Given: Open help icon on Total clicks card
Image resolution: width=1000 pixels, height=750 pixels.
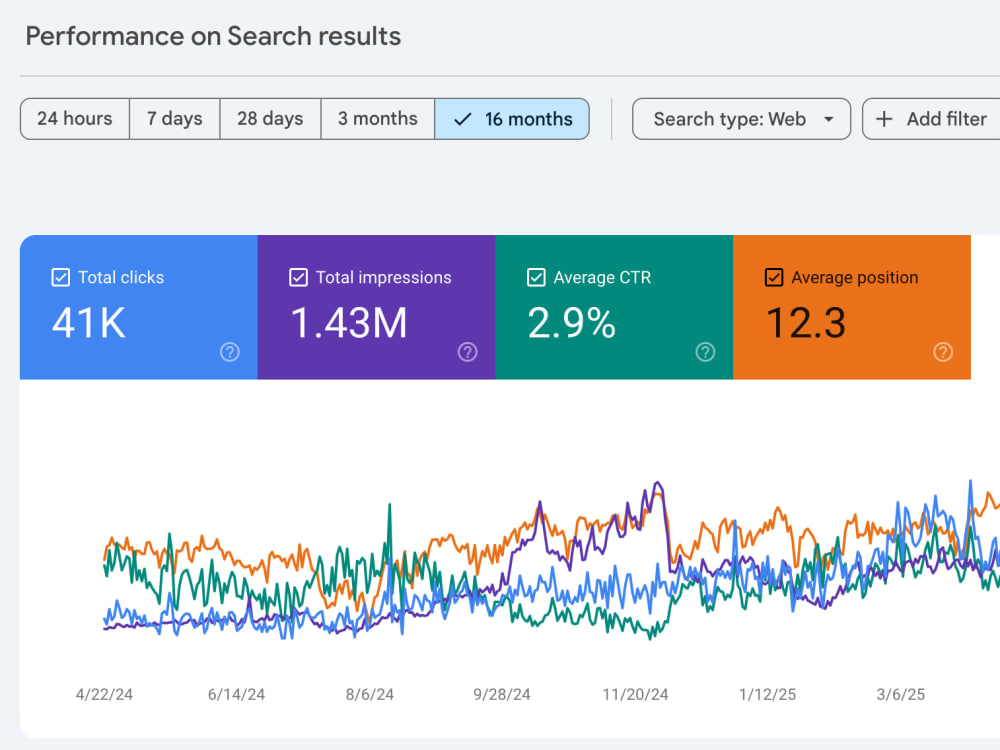Looking at the screenshot, I should (x=230, y=352).
